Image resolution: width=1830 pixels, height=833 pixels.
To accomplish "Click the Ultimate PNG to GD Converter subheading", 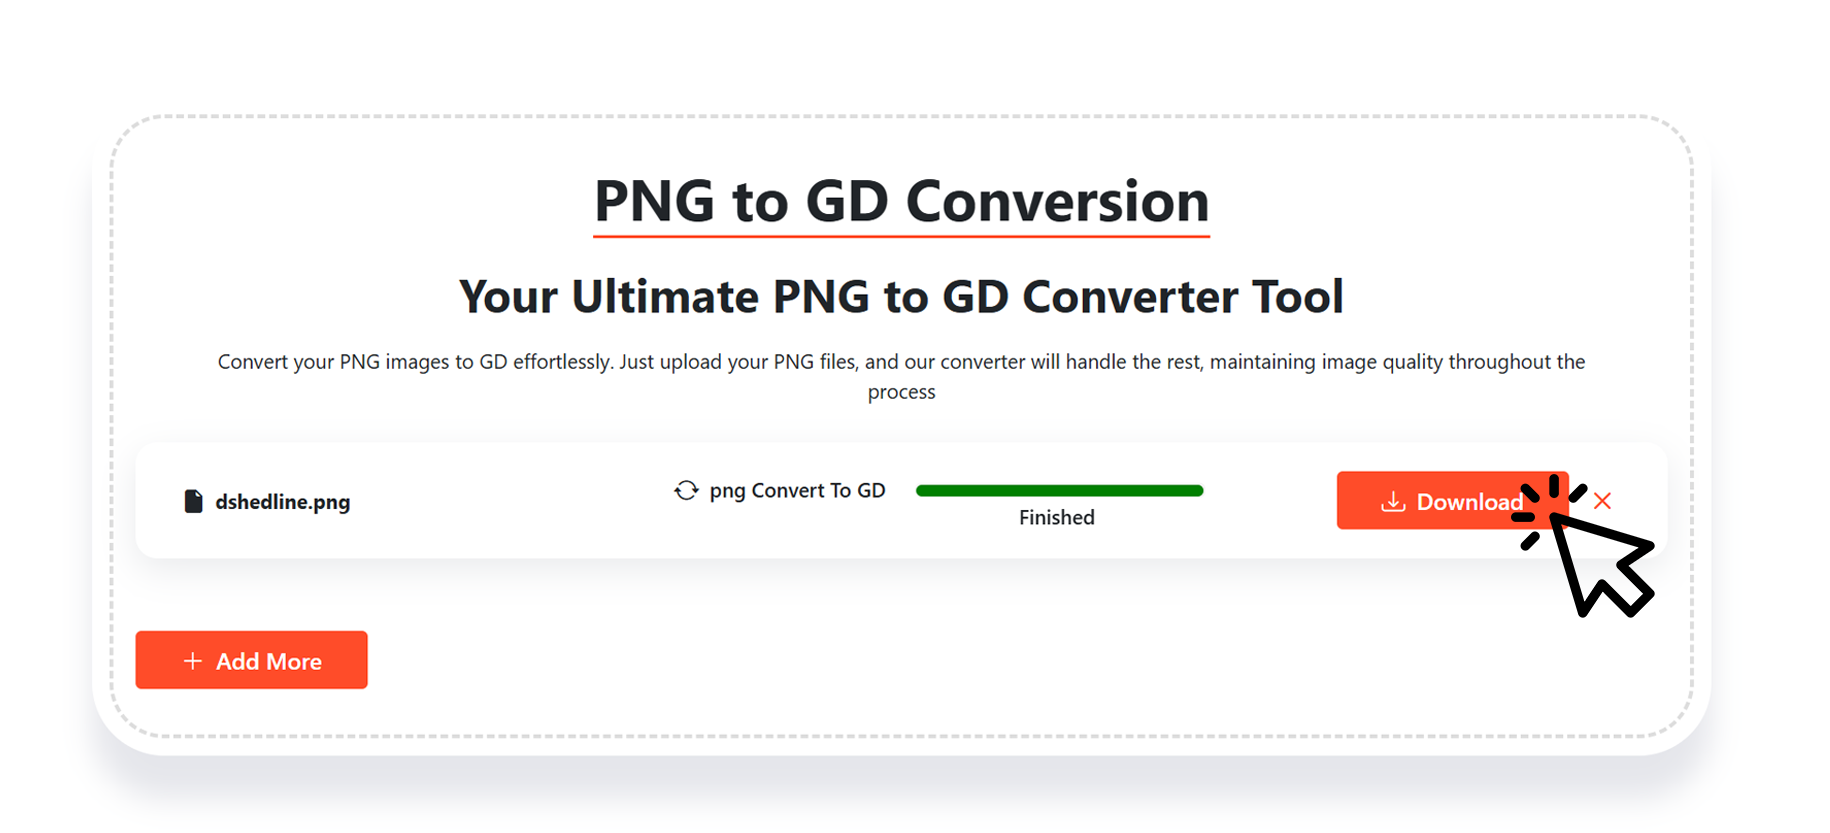I will 901,297.
